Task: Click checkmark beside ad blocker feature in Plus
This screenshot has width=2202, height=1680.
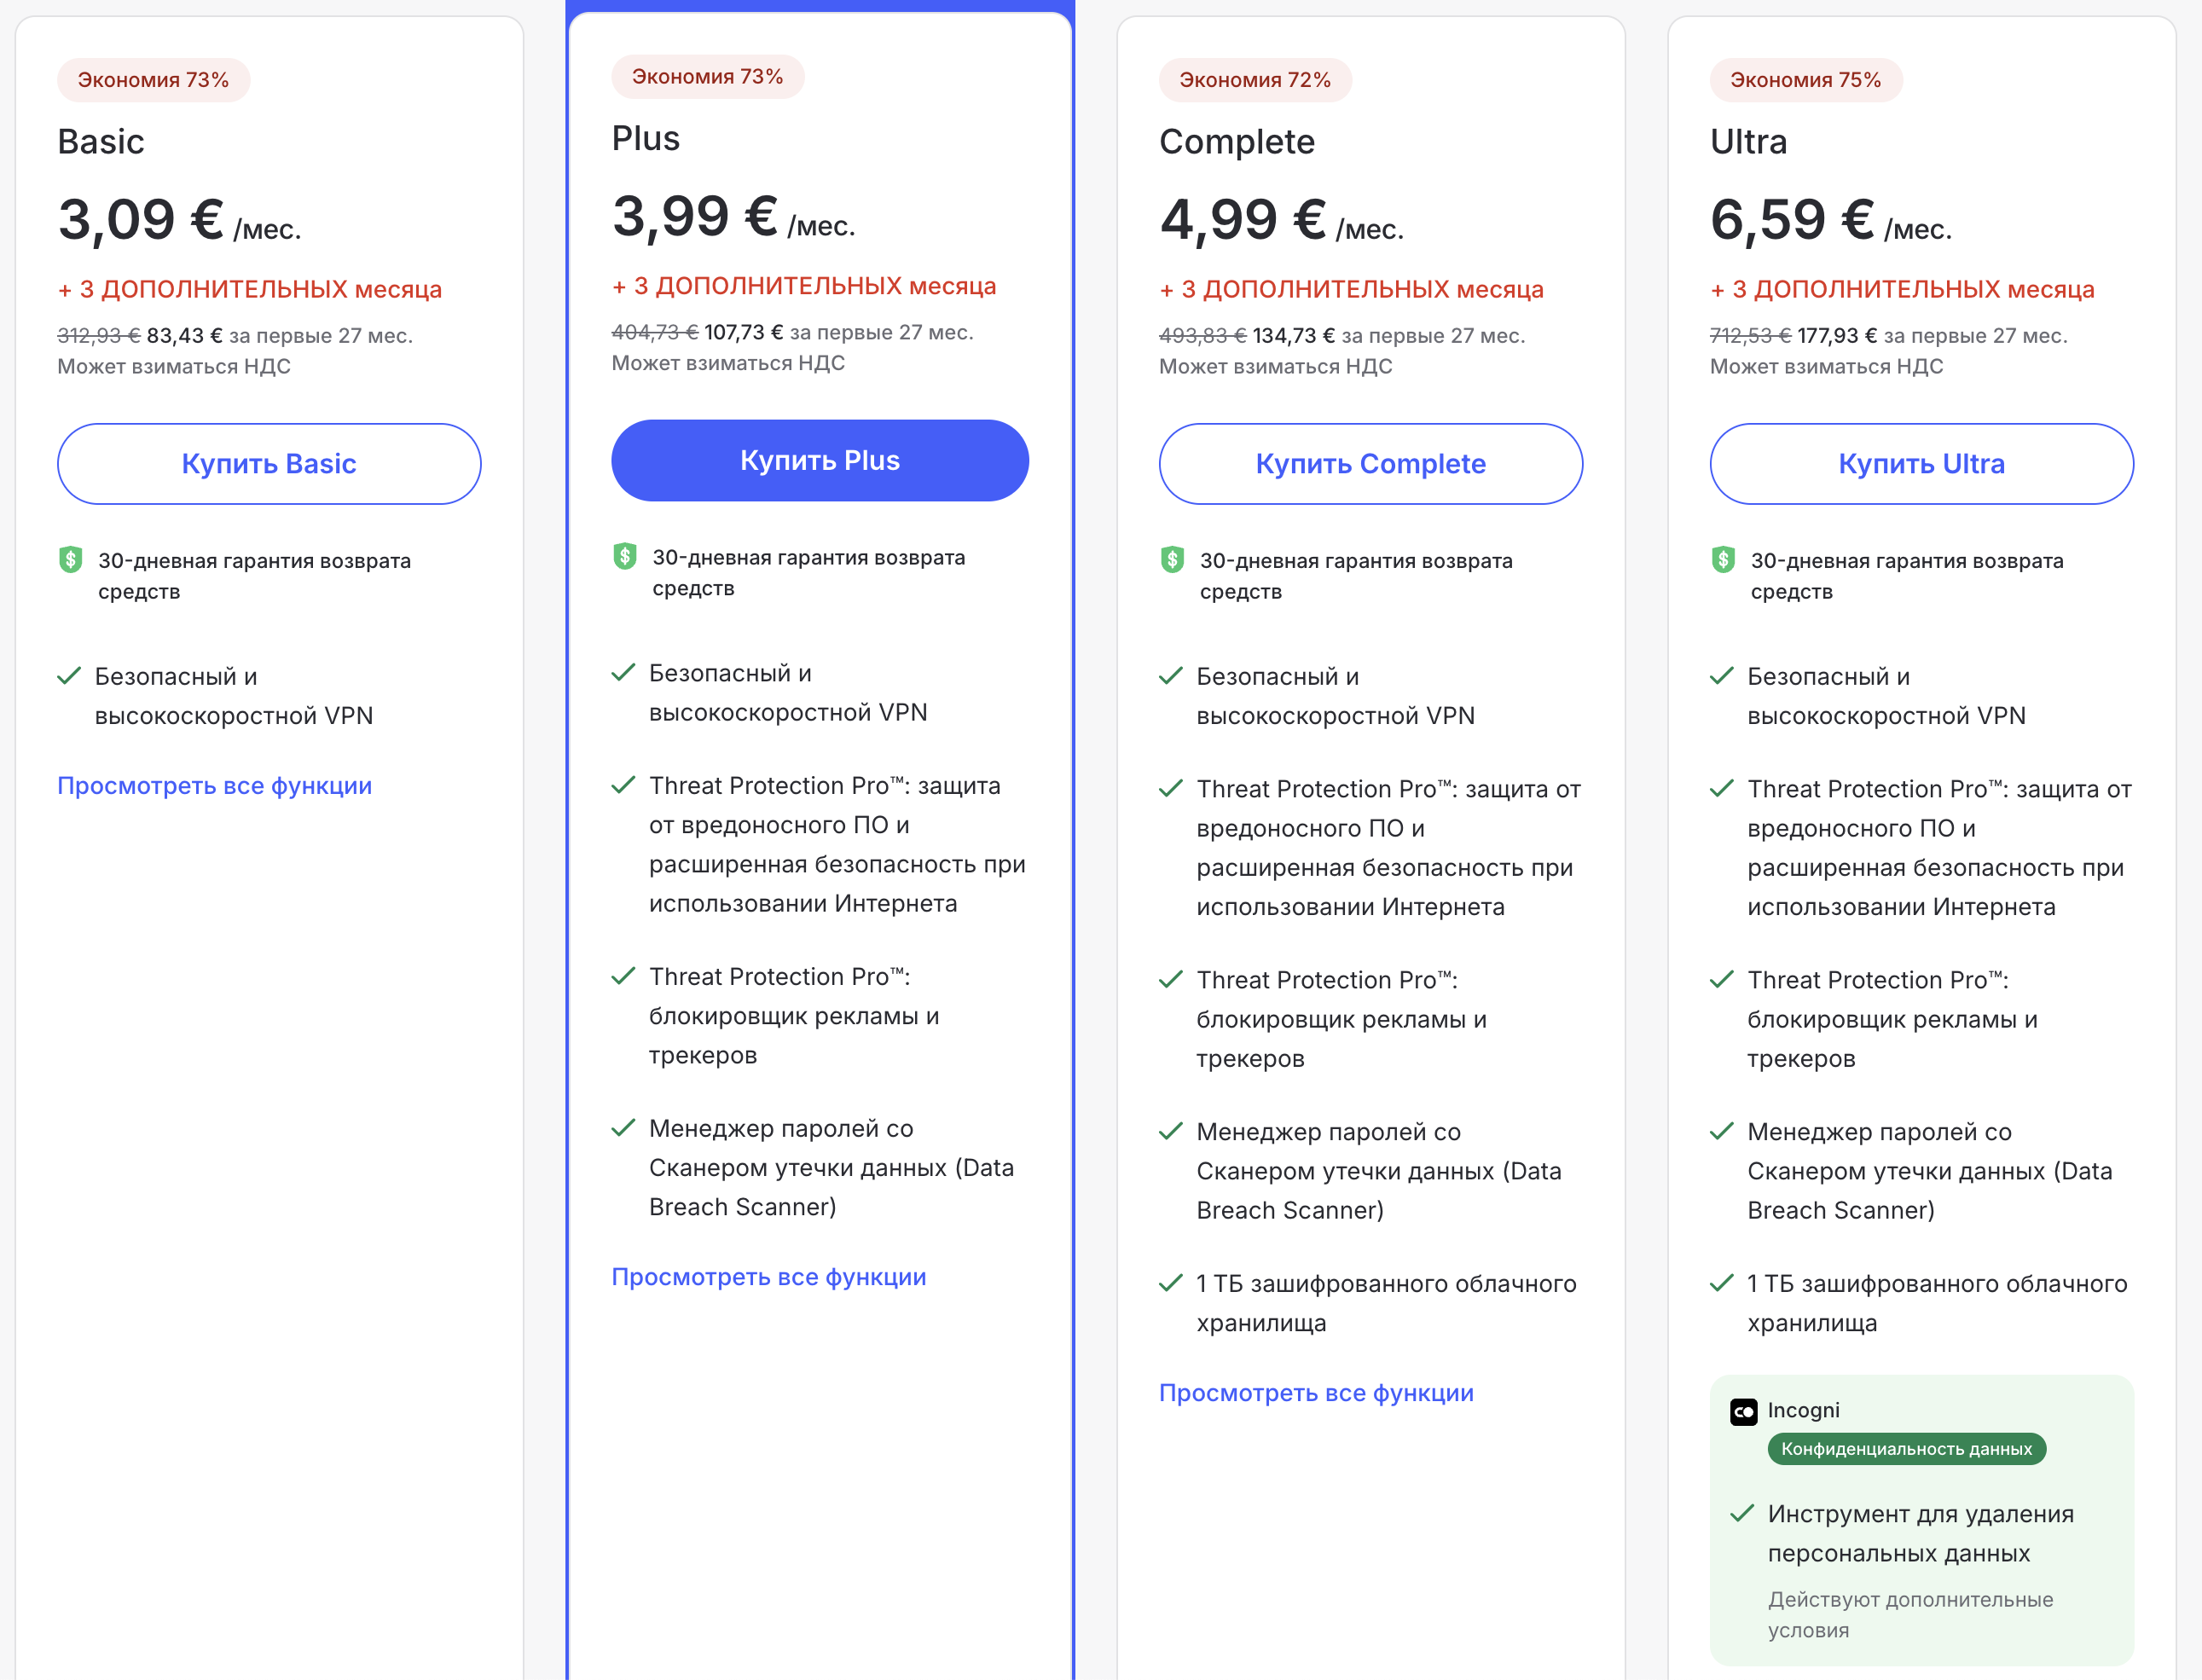Action: [623, 976]
